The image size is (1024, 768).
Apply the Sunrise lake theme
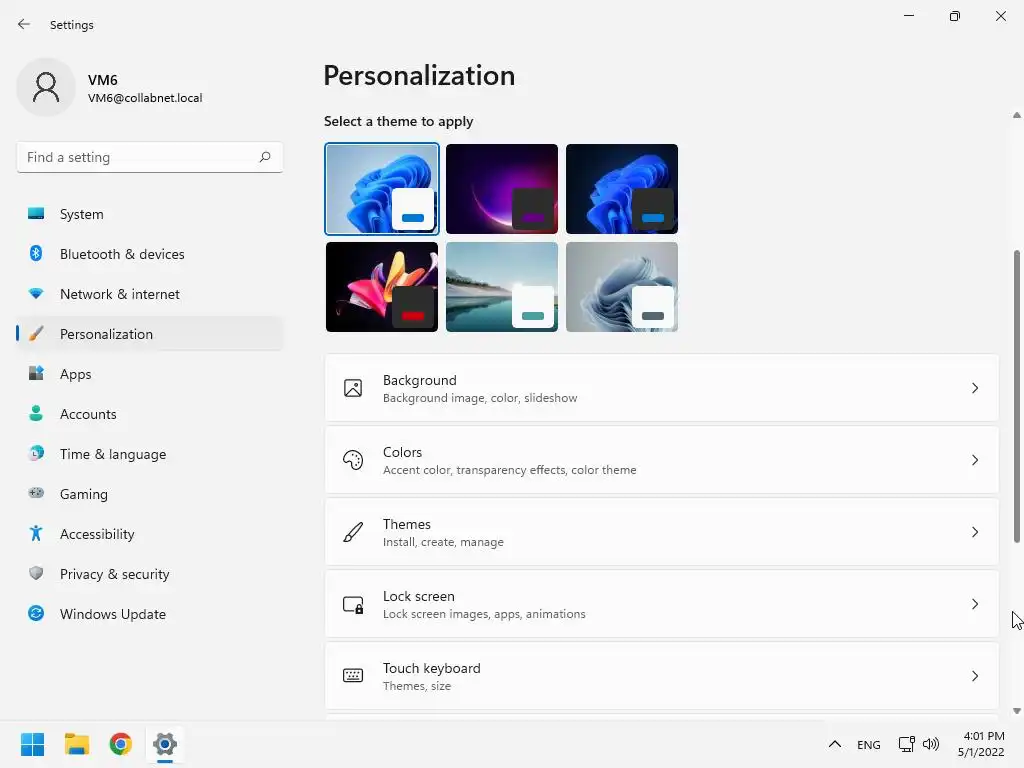[502, 287]
